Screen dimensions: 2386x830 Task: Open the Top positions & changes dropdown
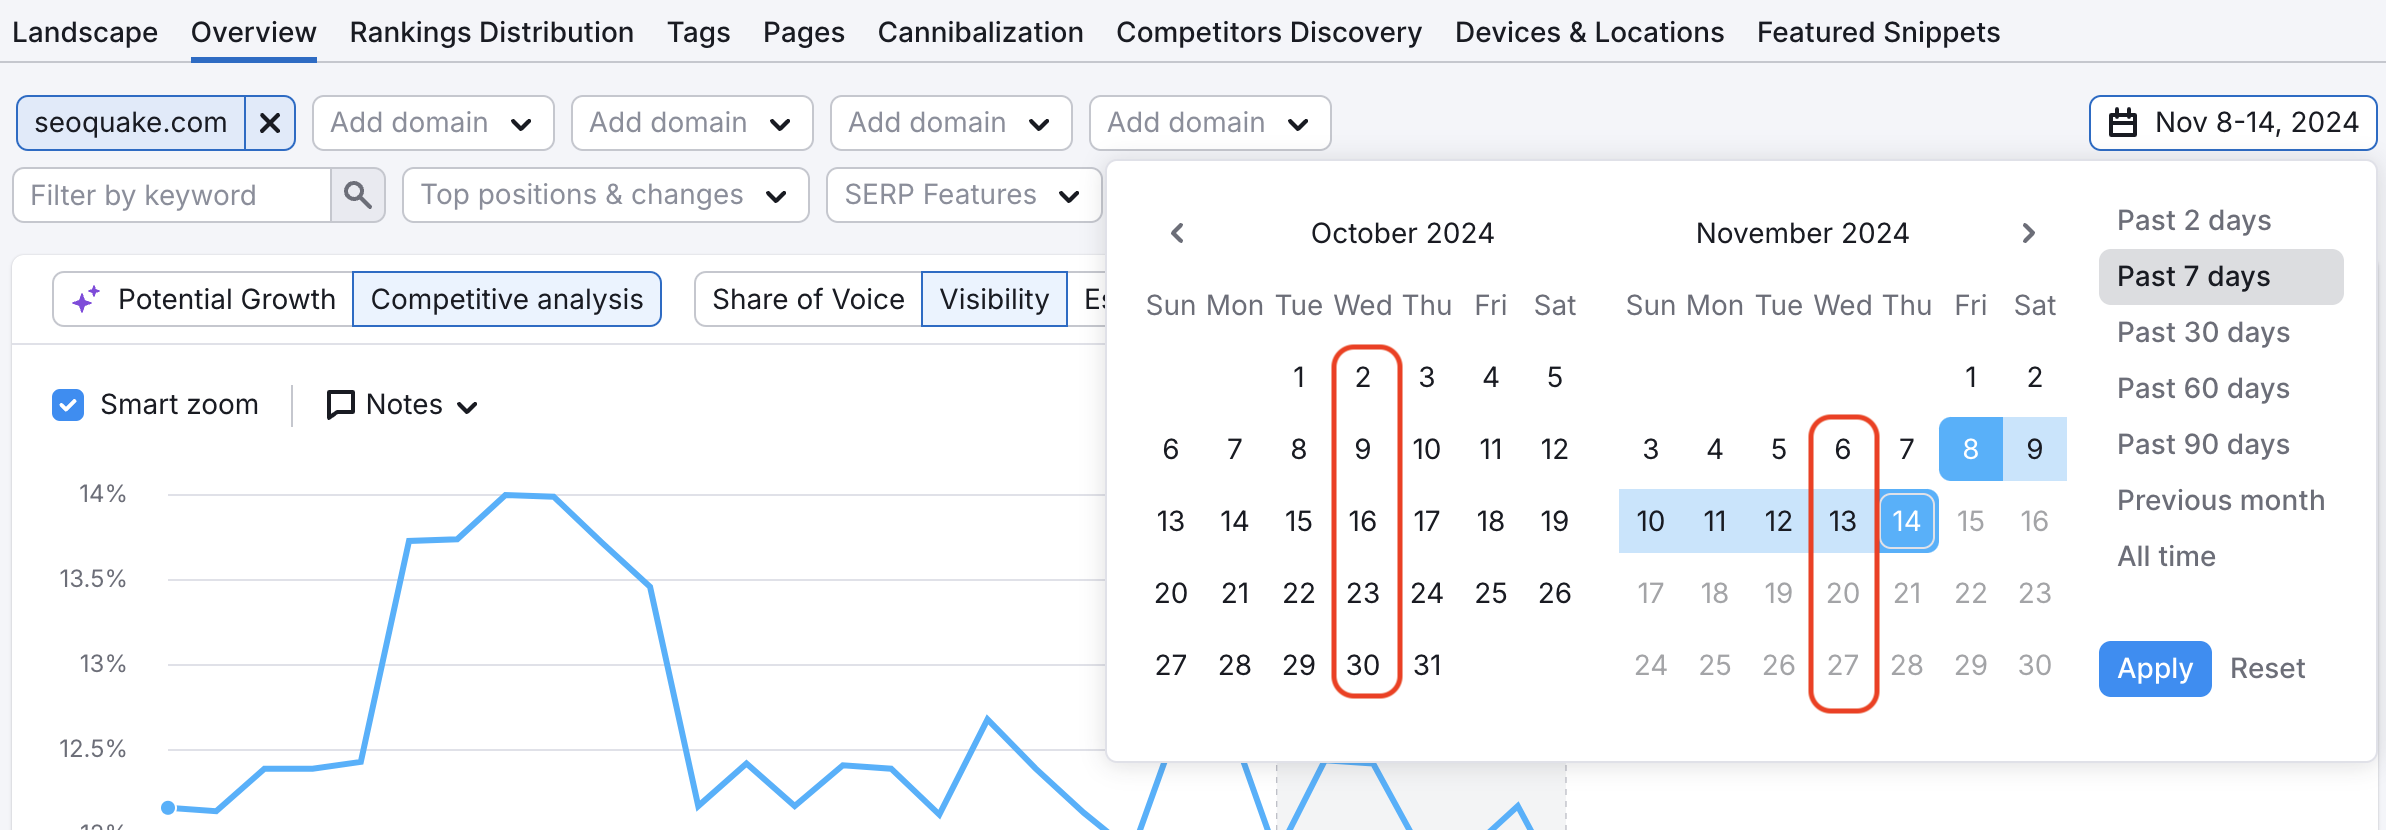604,194
